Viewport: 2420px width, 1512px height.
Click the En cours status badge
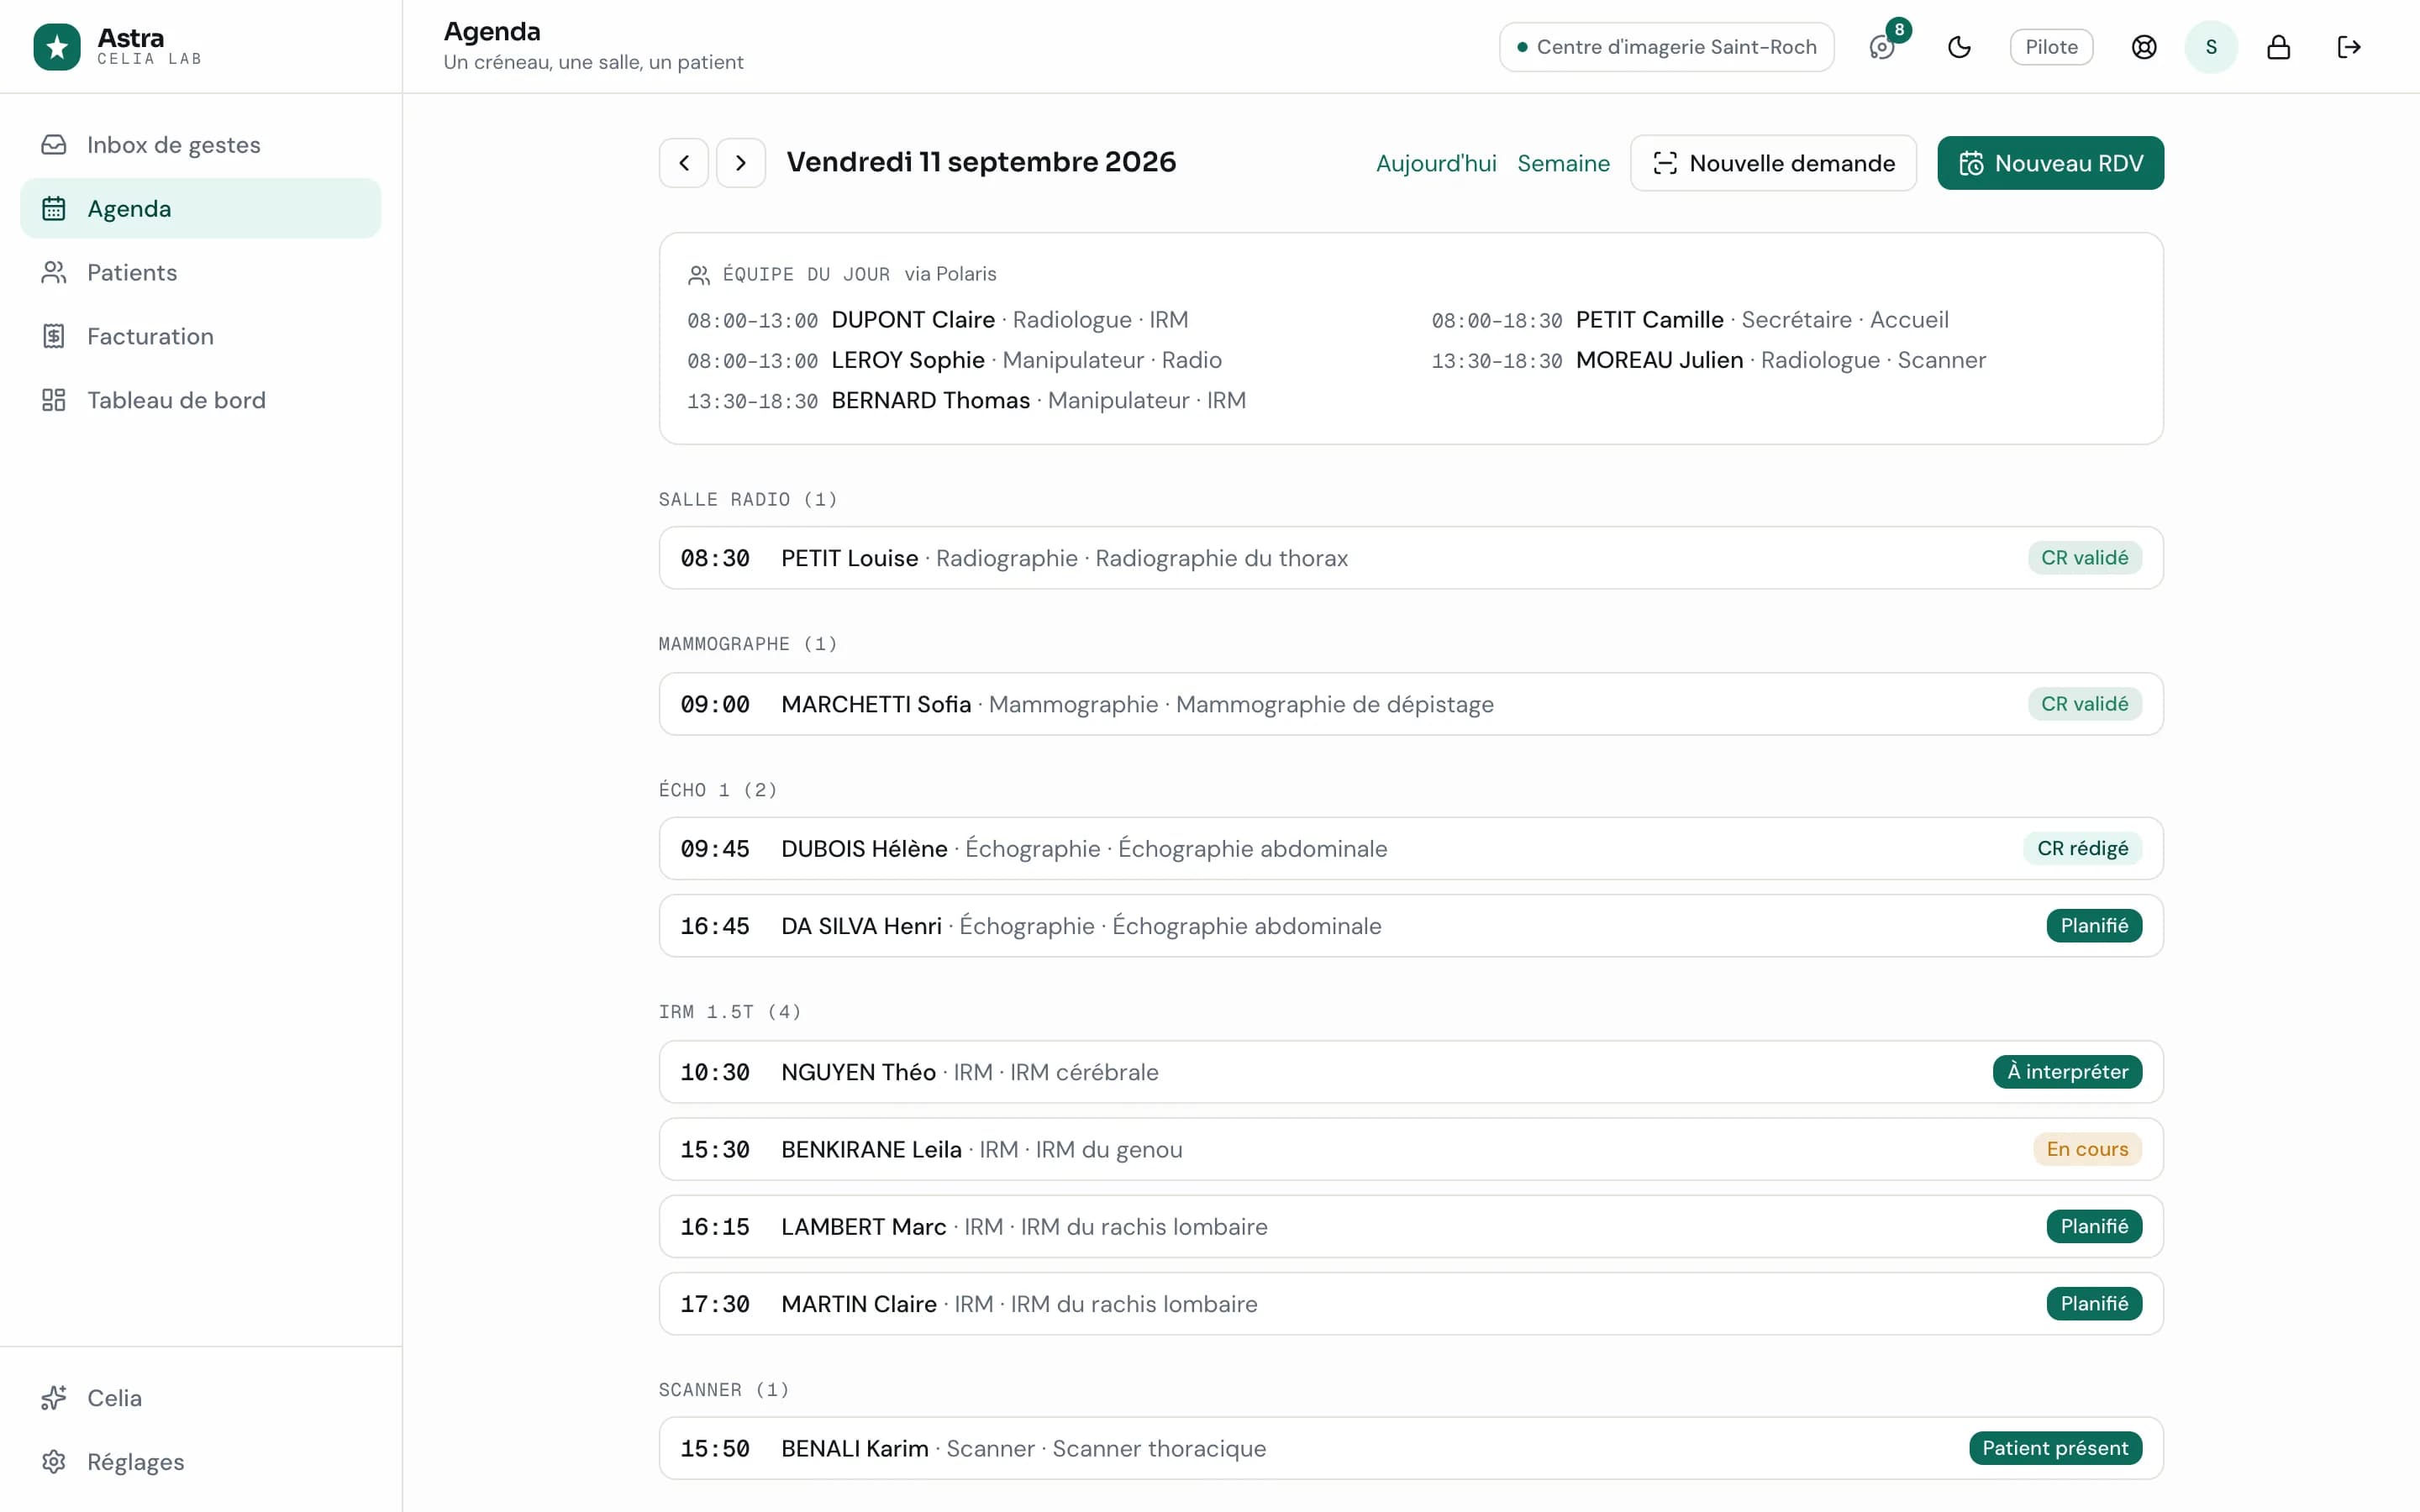(2087, 1149)
